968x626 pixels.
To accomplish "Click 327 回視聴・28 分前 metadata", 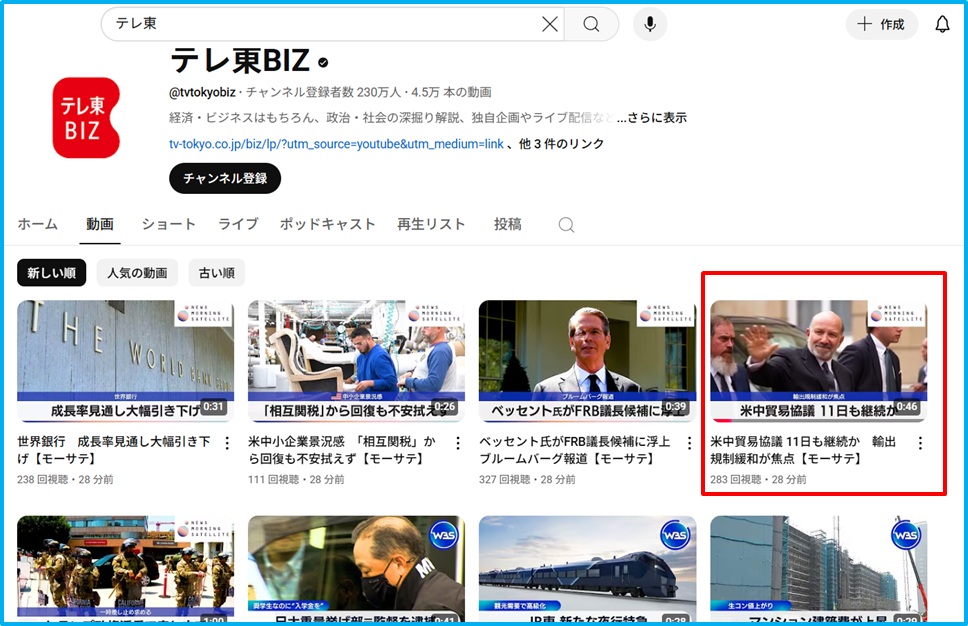I will tap(527, 479).
